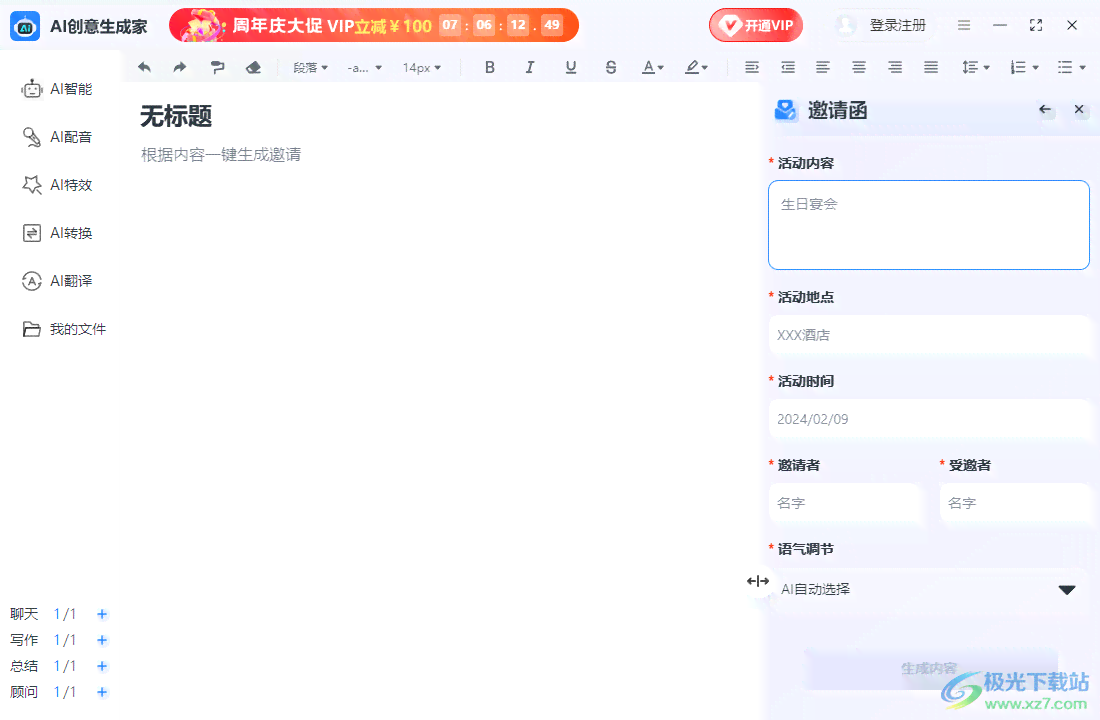
Task: Select the format painter tool
Action: [217, 67]
